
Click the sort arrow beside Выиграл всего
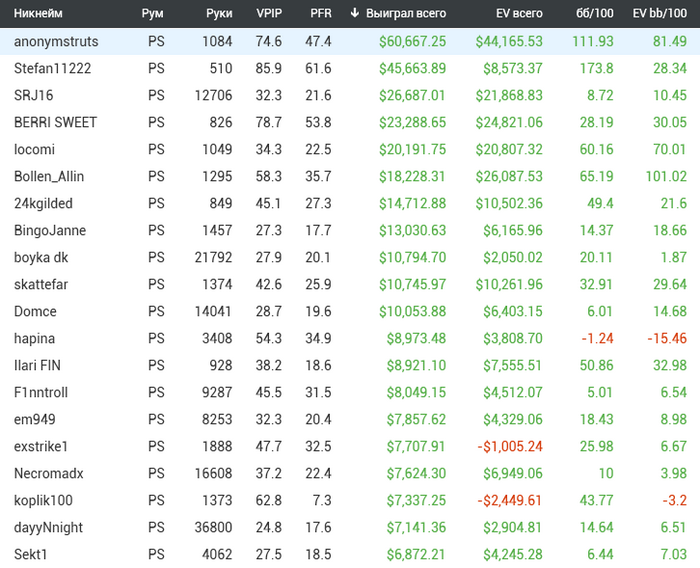pyautogui.click(x=354, y=13)
